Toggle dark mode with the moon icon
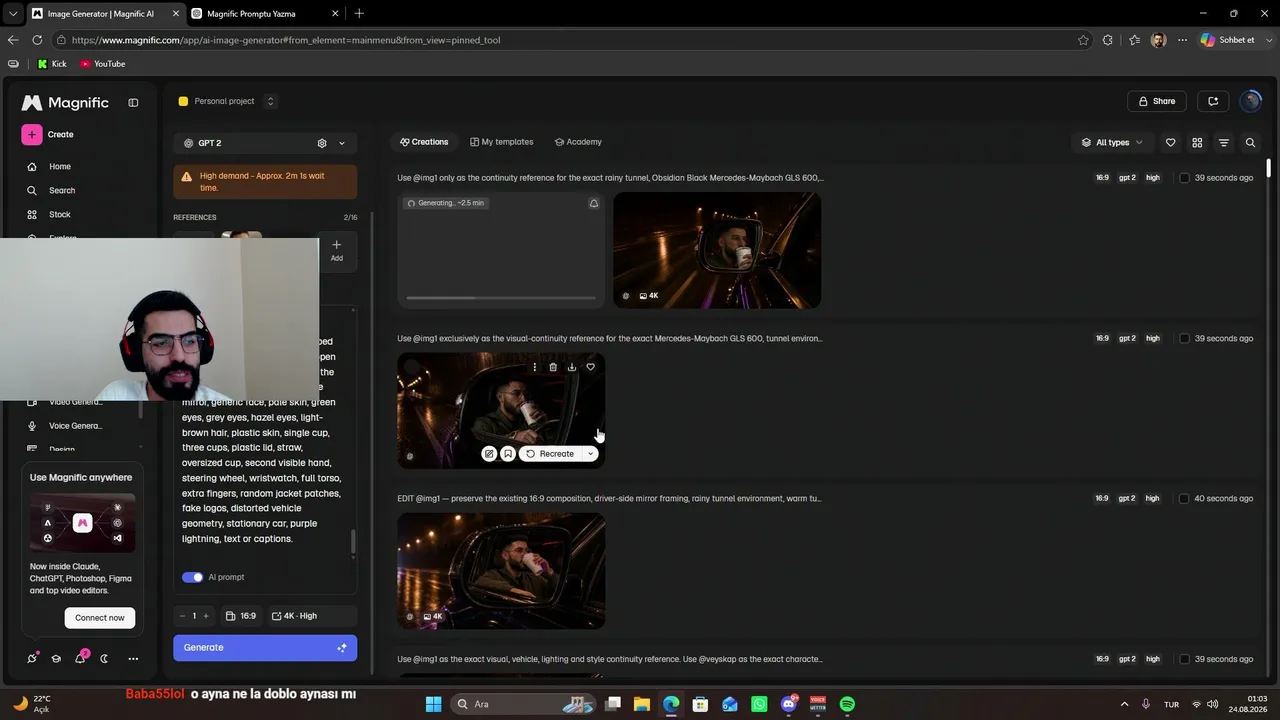The height and width of the screenshot is (720, 1280). point(104,658)
